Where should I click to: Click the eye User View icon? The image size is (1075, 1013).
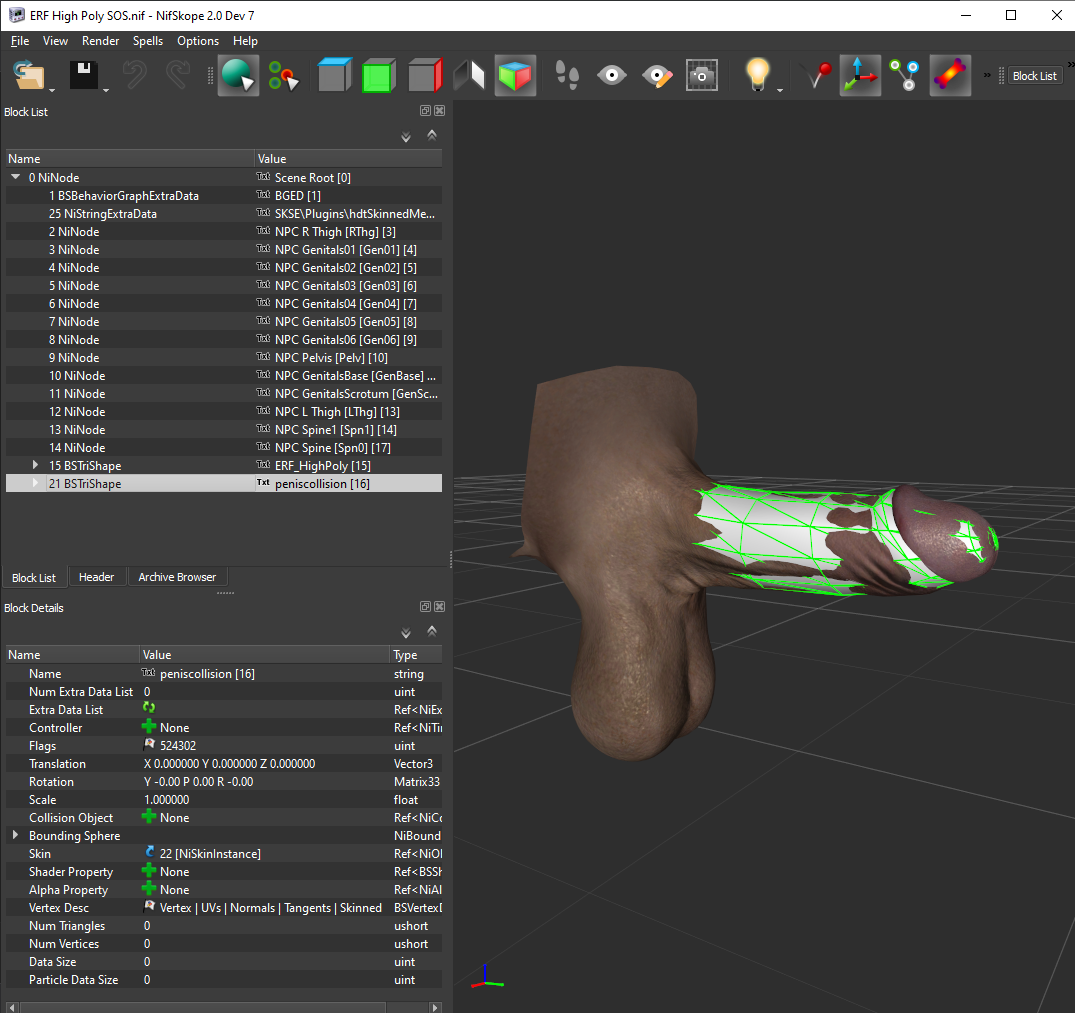pos(612,75)
